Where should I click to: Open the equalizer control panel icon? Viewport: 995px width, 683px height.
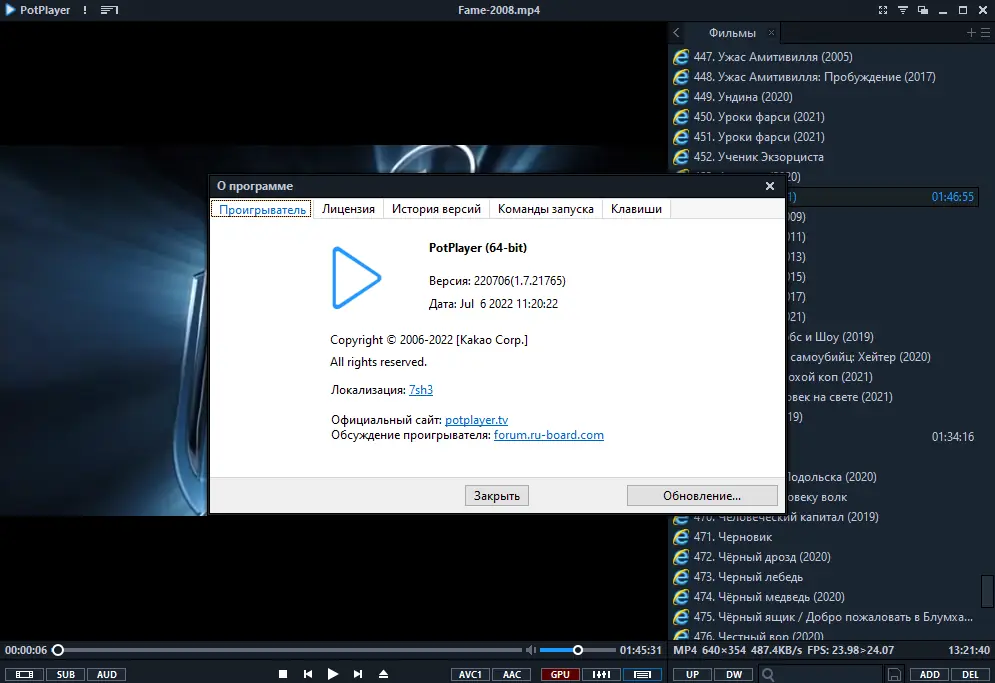(x=602, y=674)
